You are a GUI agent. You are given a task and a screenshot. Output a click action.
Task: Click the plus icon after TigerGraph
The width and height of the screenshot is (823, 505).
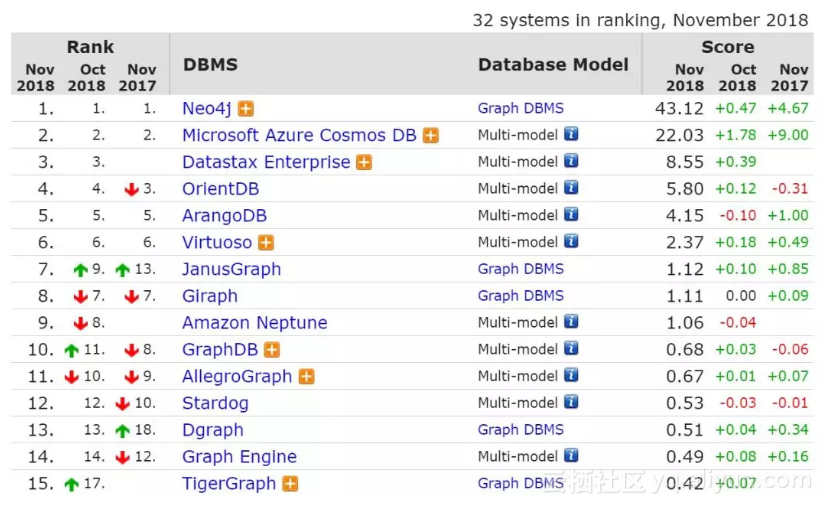click(x=290, y=483)
